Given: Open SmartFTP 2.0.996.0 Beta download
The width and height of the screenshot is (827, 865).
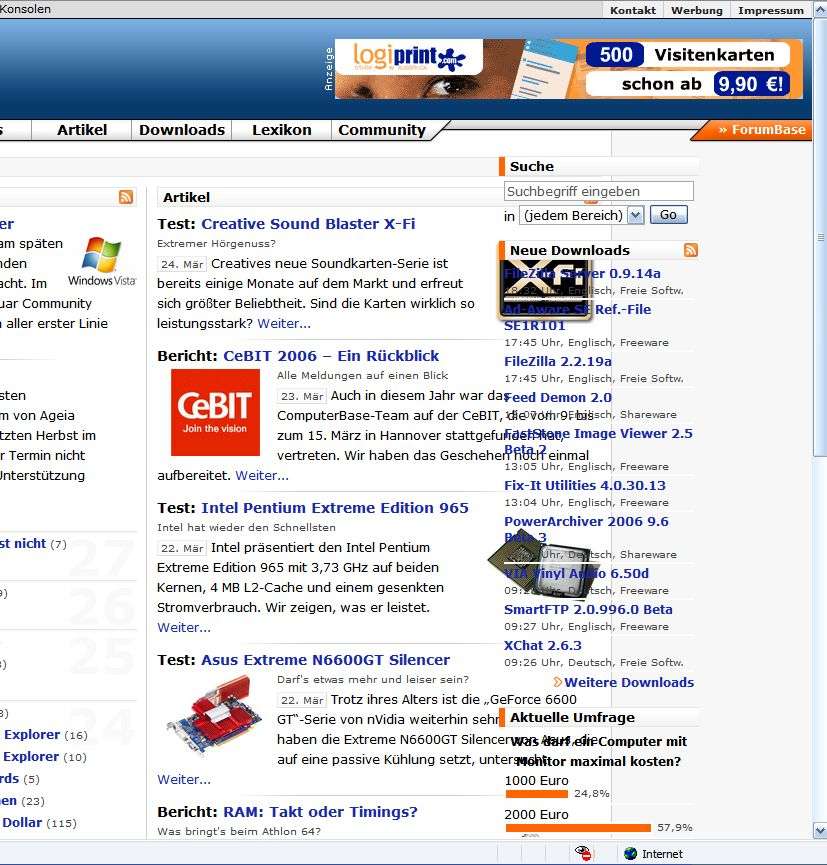Looking at the screenshot, I should [588, 609].
